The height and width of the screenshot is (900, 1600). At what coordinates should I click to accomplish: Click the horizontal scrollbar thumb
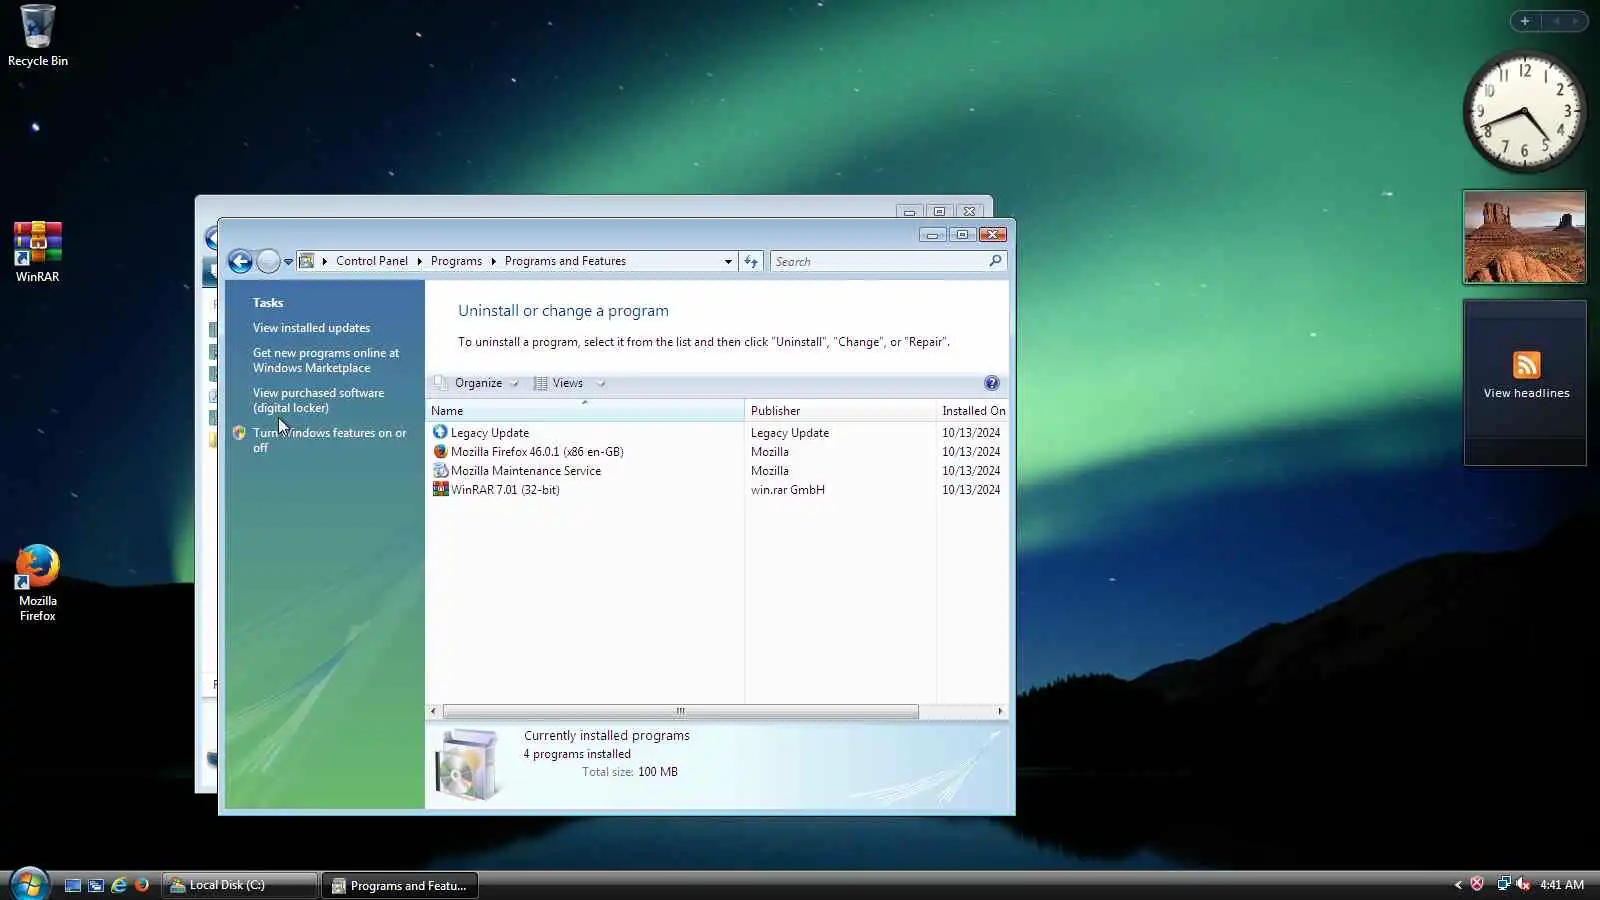[680, 712]
